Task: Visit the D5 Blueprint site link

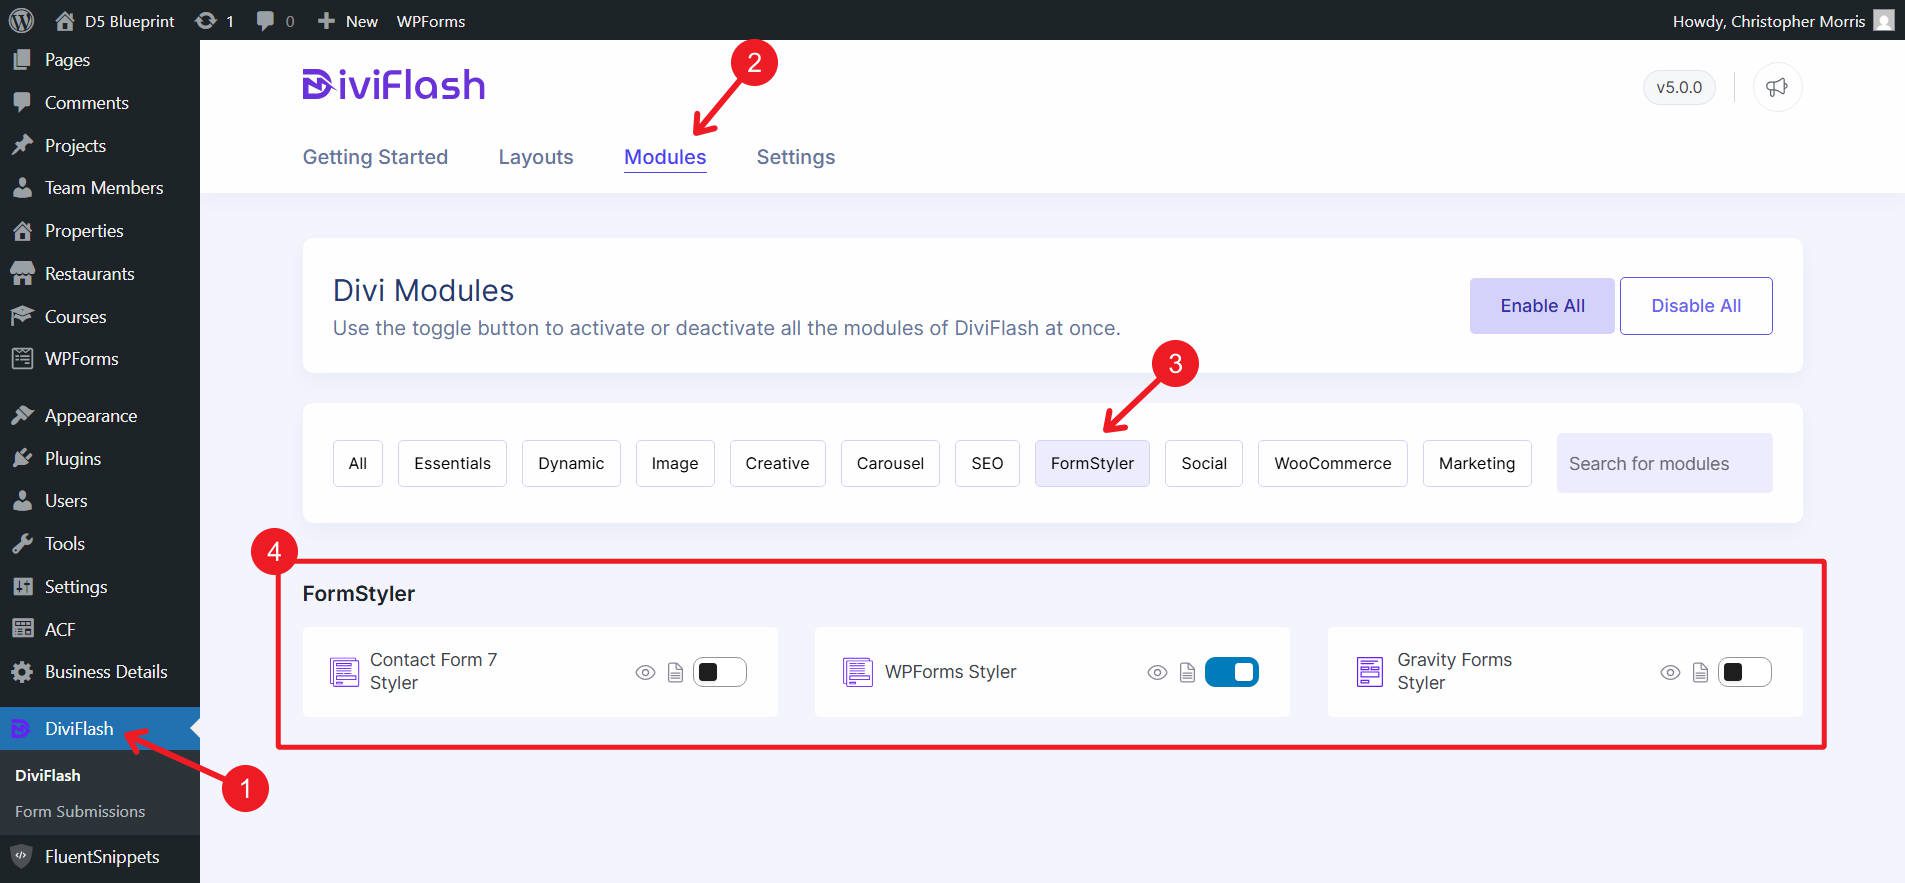Action: [115, 21]
